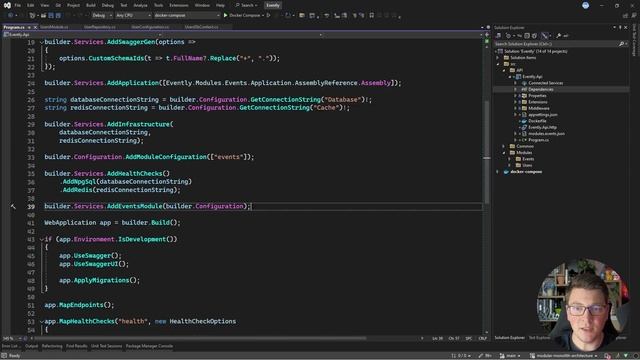Image resolution: width=640 pixels, height=360 pixels.
Task: Expand the Middleware folder
Action: pos(516,109)
